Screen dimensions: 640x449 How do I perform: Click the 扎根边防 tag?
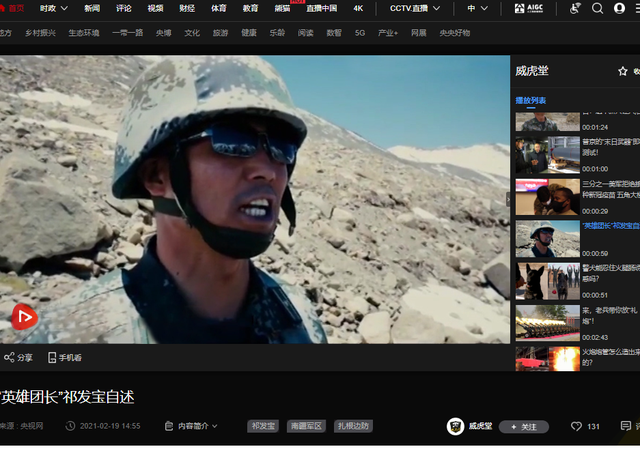(x=353, y=426)
